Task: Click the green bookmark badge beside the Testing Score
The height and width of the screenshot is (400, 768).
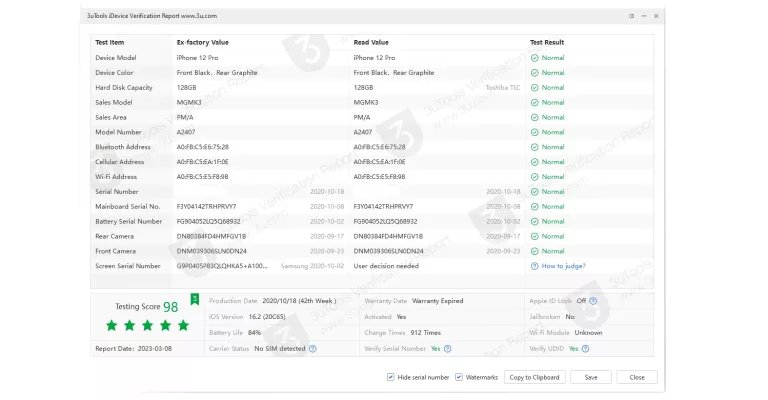Action: point(194,299)
